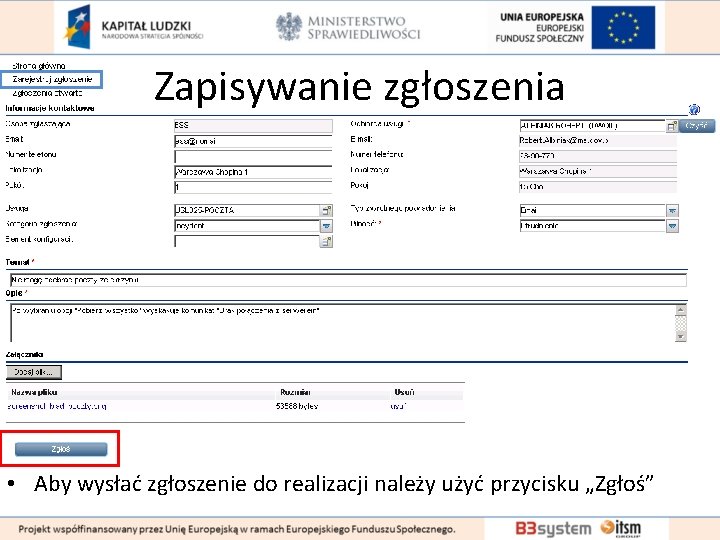Click the Lokalizacja field with Warszawa Chopina 1
This screenshot has width=720, height=540.
pos(253,172)
